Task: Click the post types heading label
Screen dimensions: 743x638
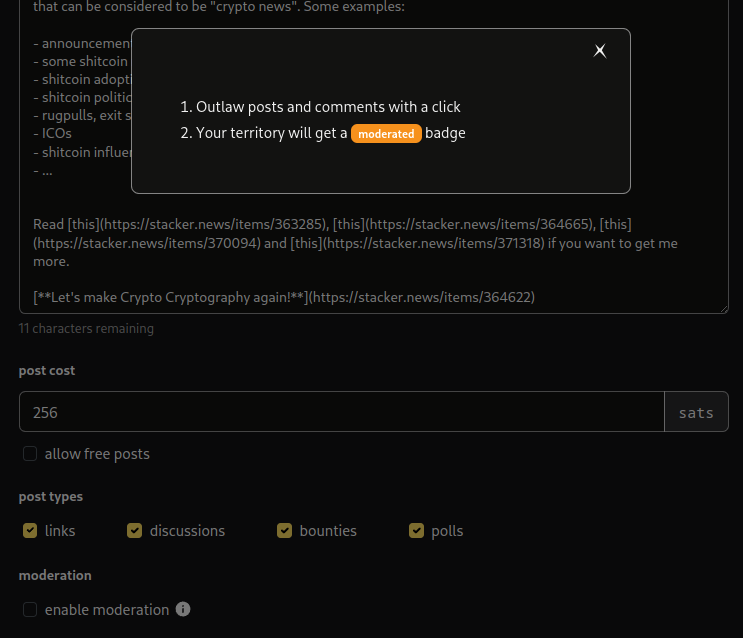Action: point(51,497)
